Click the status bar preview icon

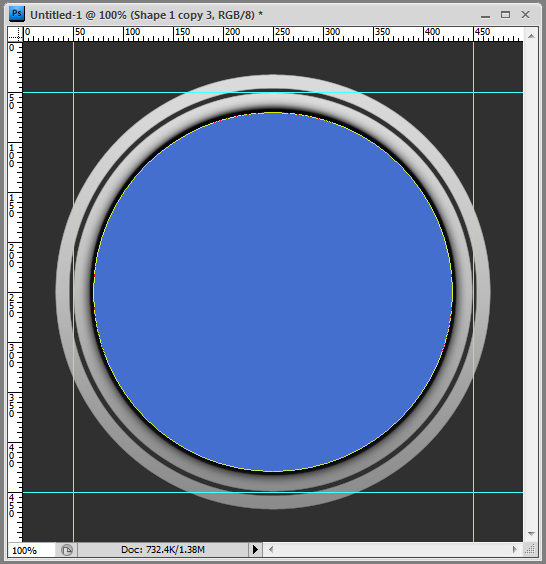(x=67, y=550)
